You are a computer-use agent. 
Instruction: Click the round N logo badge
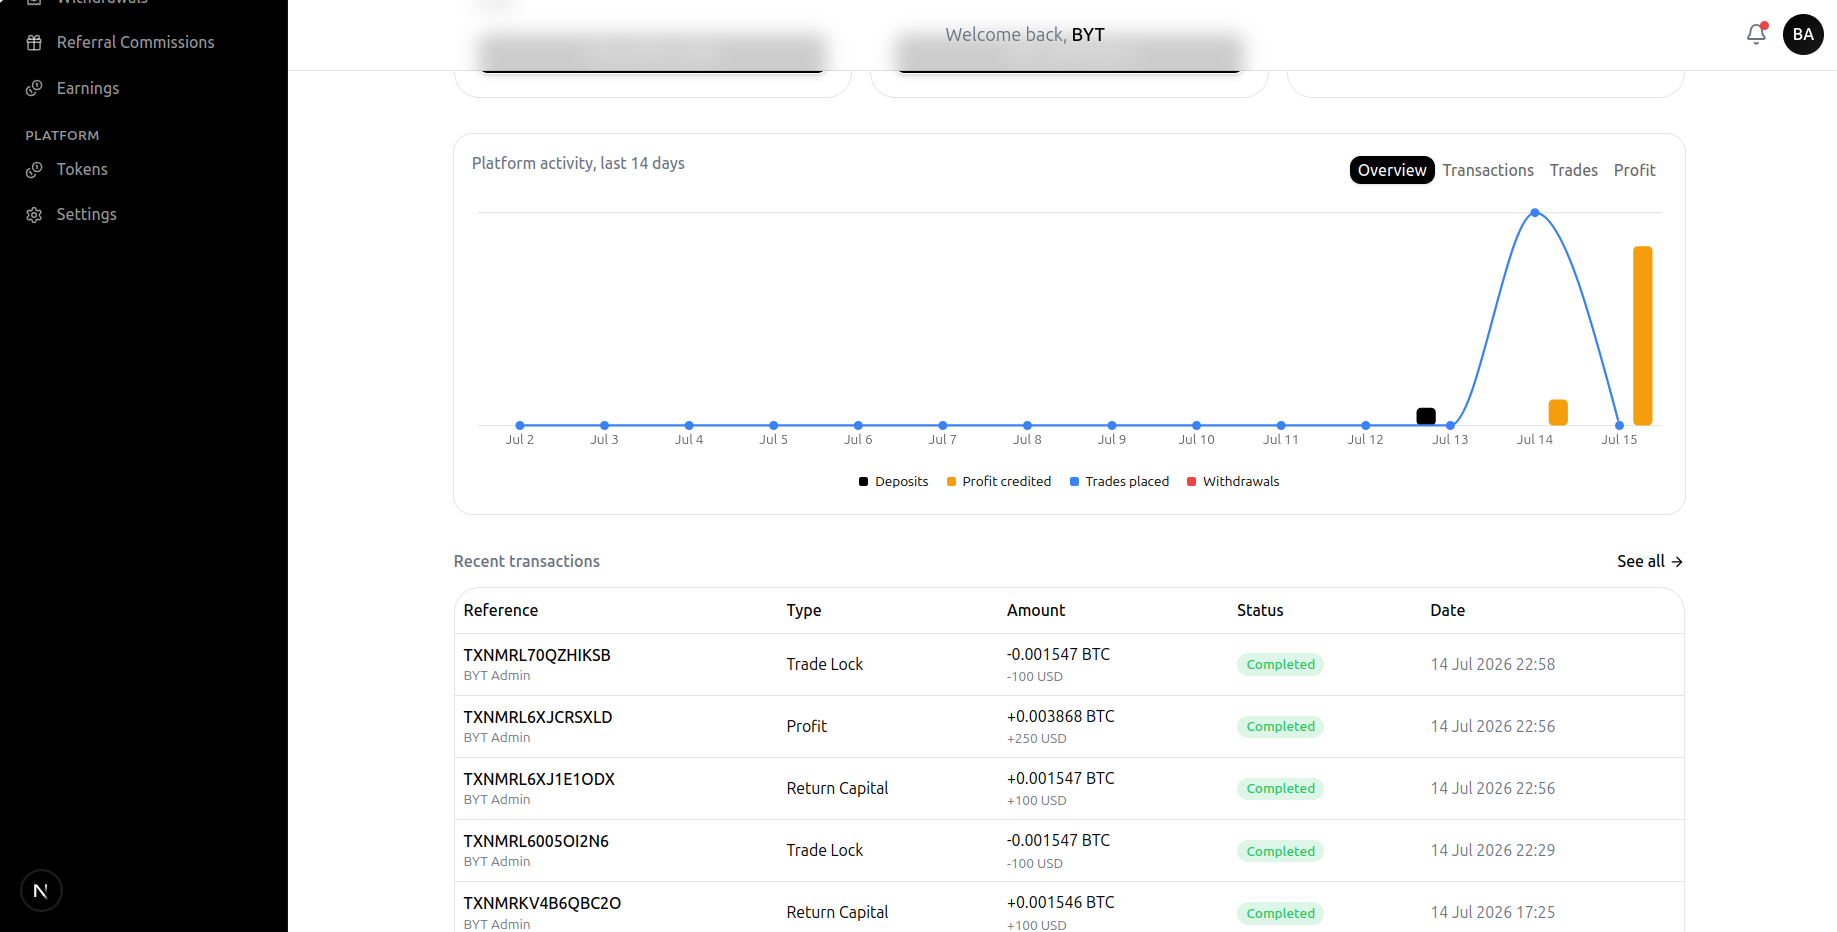point(41,891)
